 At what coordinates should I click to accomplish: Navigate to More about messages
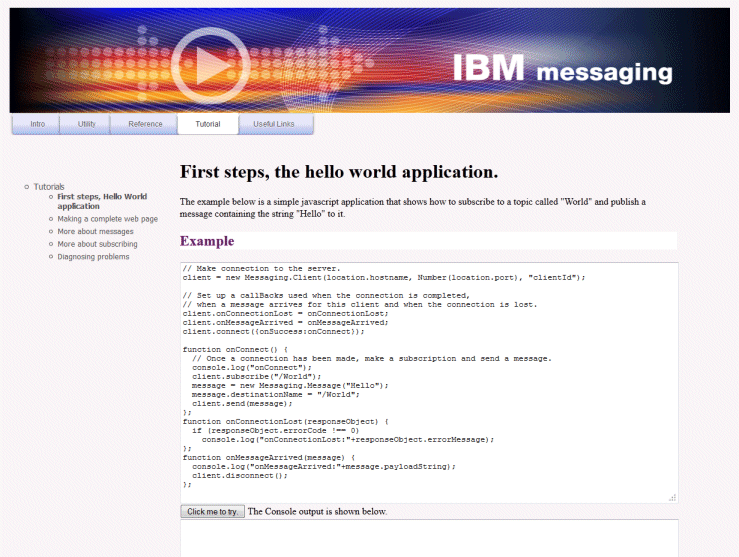(95, 231)
